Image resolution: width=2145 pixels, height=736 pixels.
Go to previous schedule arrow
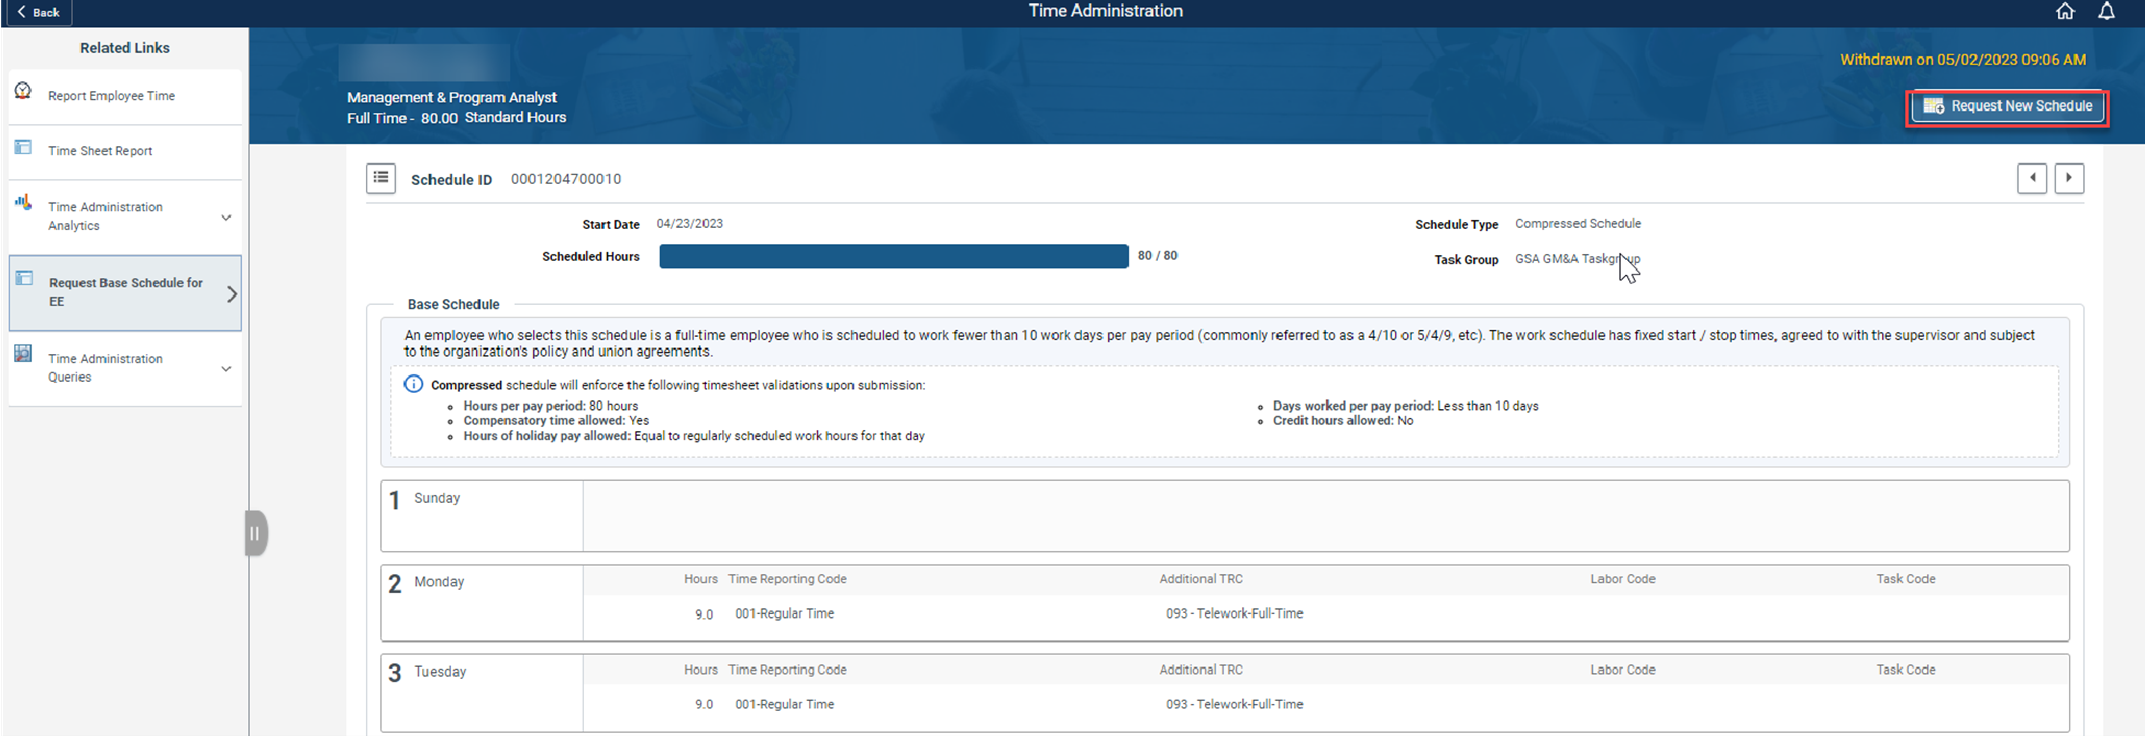pos(2032,178)
